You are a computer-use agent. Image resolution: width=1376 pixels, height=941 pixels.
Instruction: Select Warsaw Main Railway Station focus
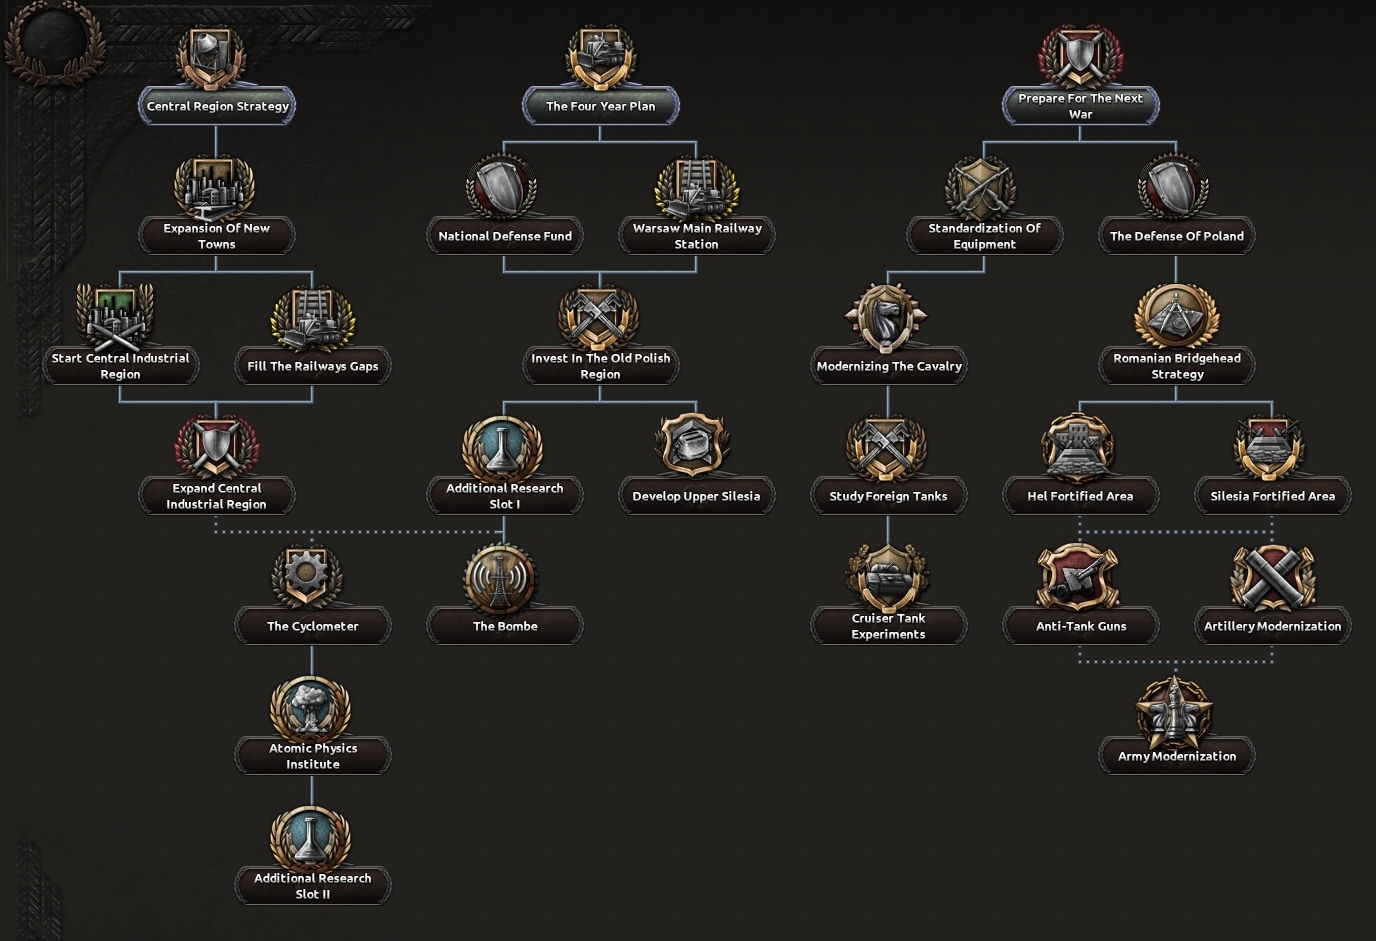click(697, 204)
